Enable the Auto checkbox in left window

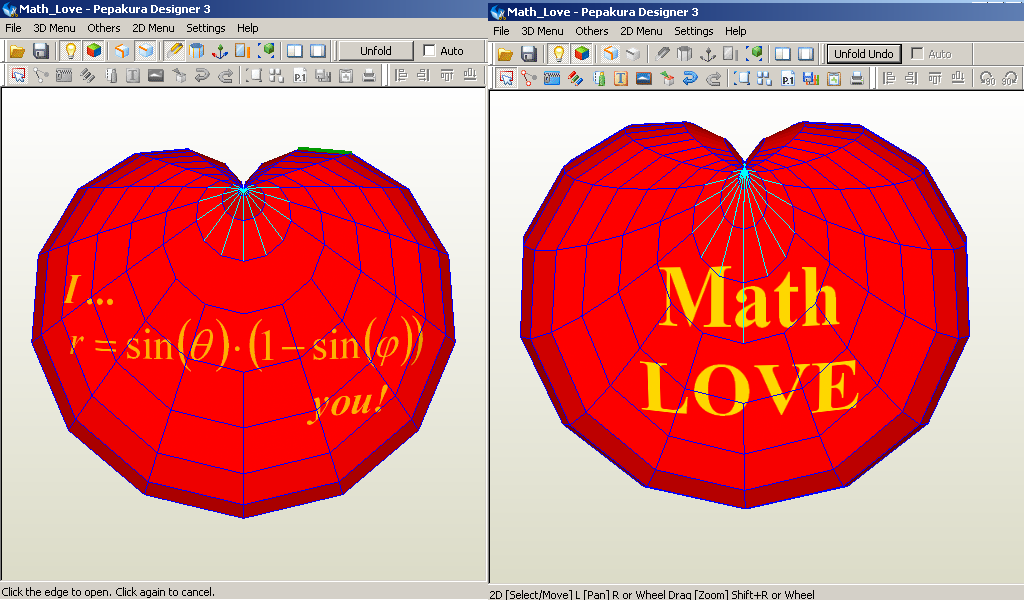click(x=428, y=50)
